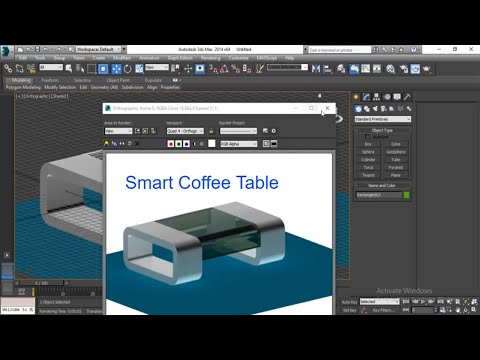Open the Area to Render dropdown
The width and height of the screenshot is (480, 360).
pyautogui.click(x=118, y=131)
